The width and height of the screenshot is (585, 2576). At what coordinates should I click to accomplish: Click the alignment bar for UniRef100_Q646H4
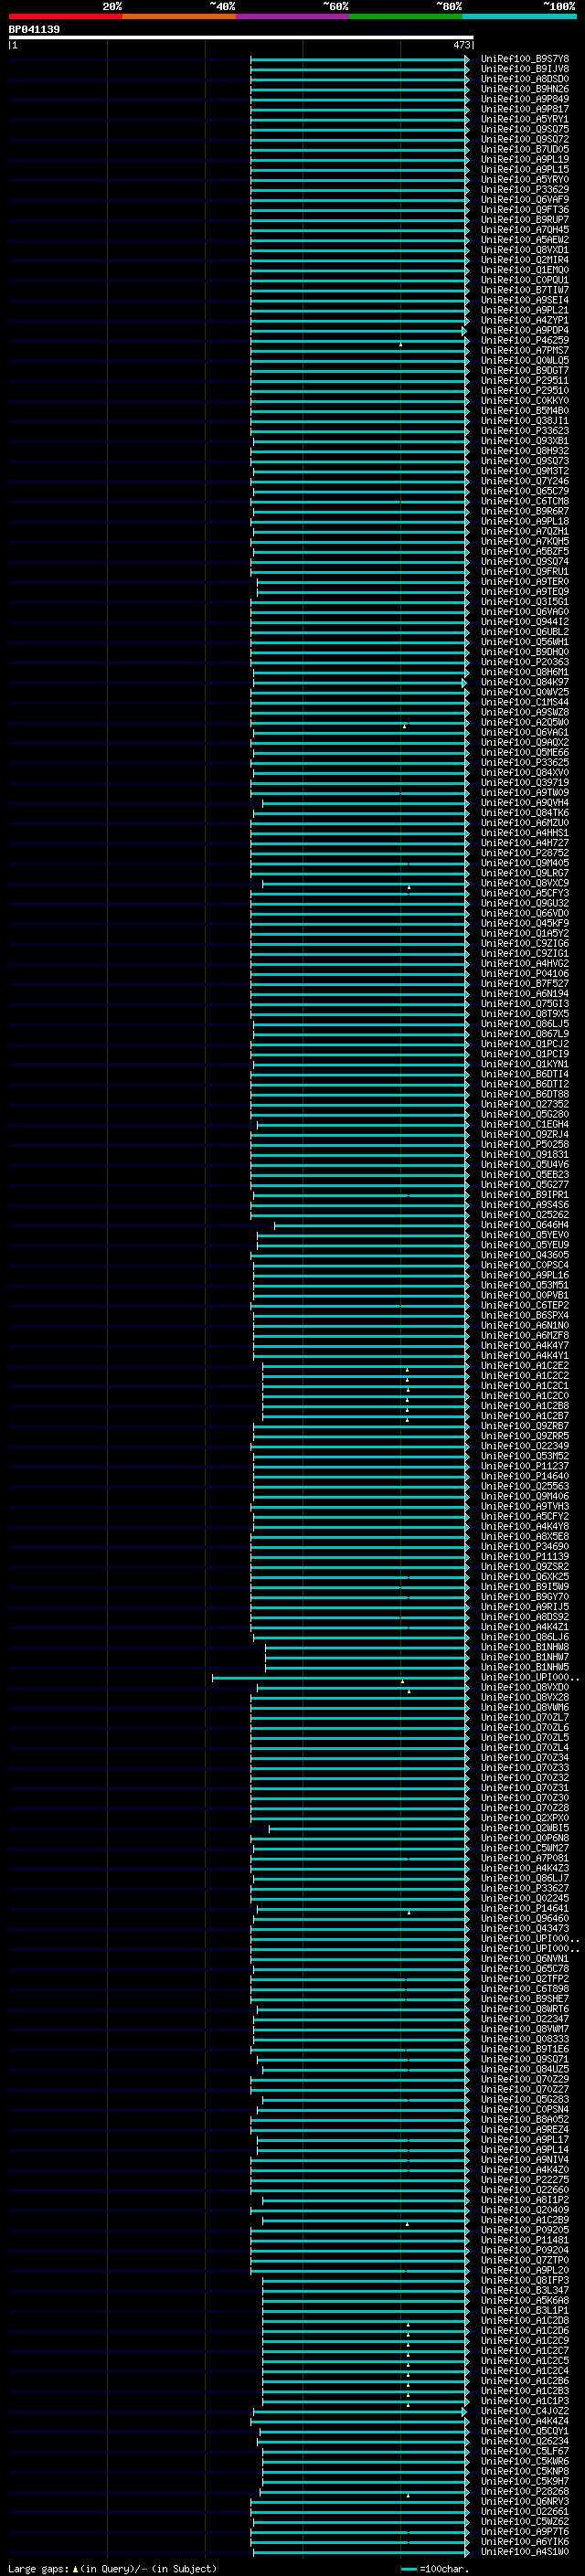tap(371, 1225)
